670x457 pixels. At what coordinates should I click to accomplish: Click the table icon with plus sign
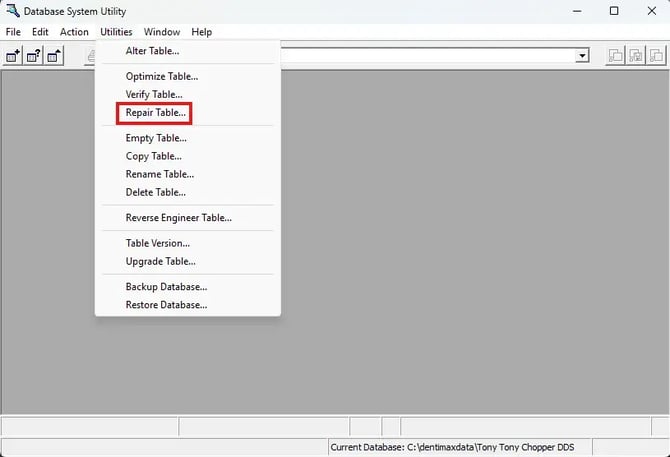tap(13, 56)
